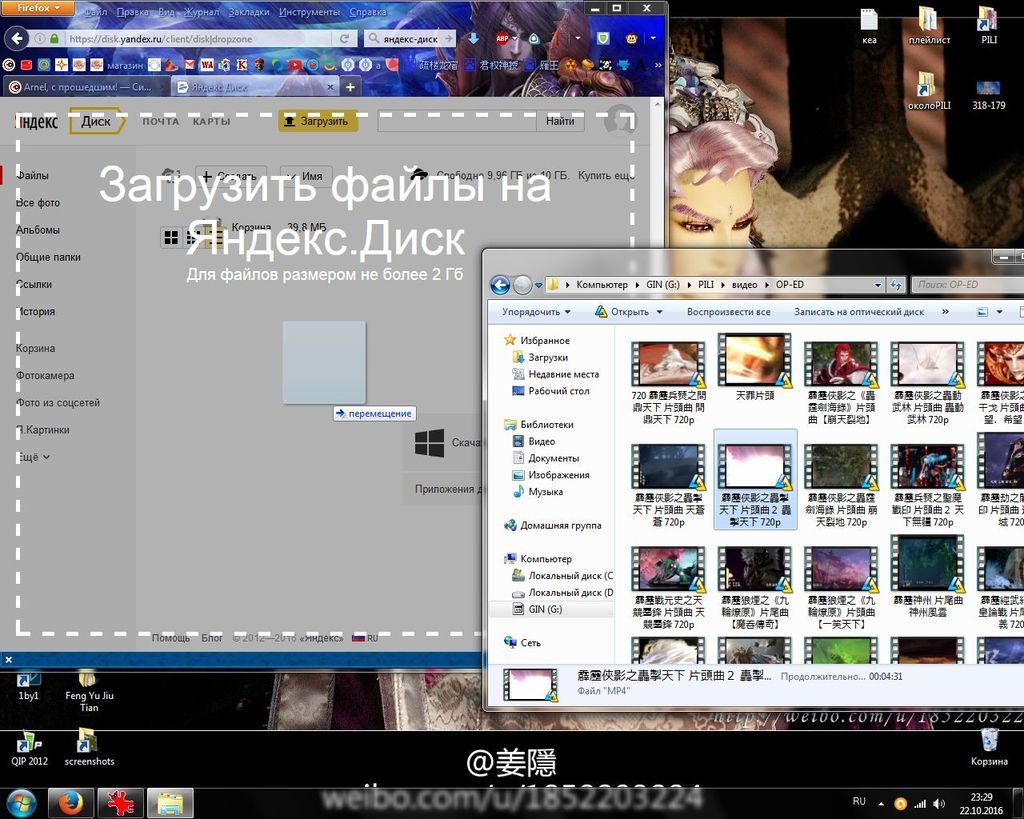Screen dimensions: 1024x819
Task: Open История in Yandex Disk sidebar
Action: [x=35, y=312]
